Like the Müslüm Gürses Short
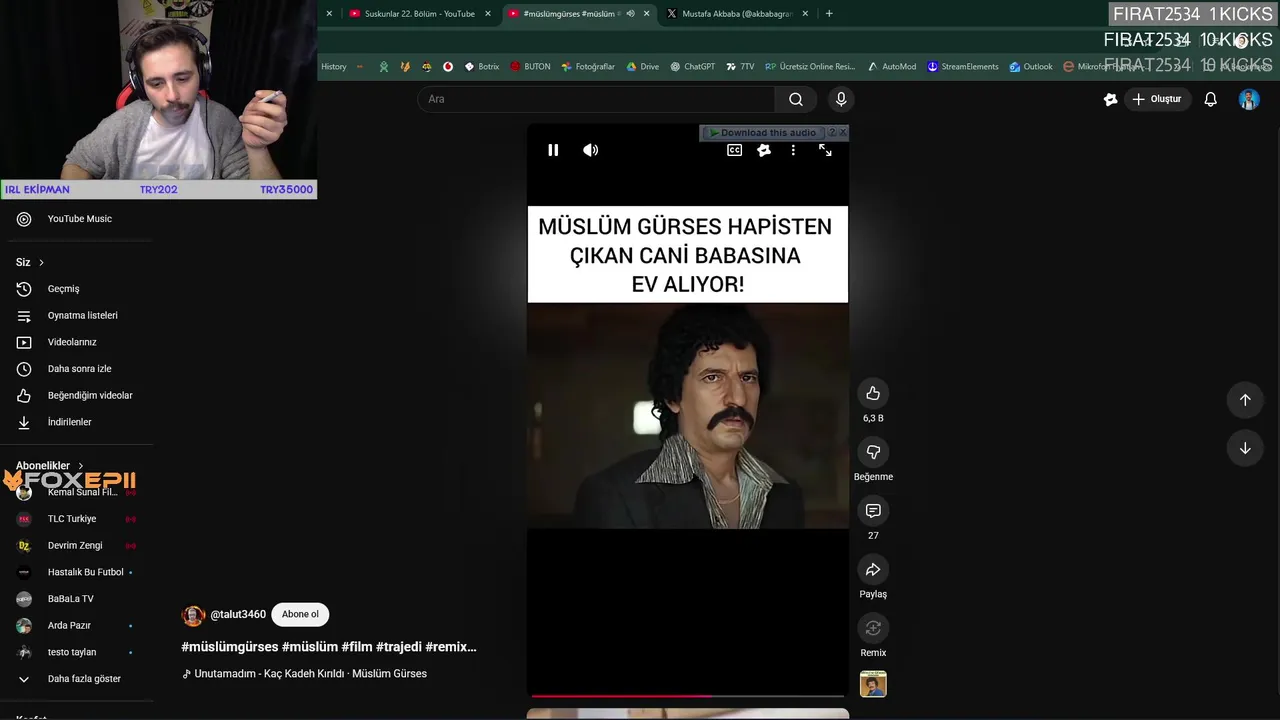Screen dimensions: 1280x720 point(873,393)
